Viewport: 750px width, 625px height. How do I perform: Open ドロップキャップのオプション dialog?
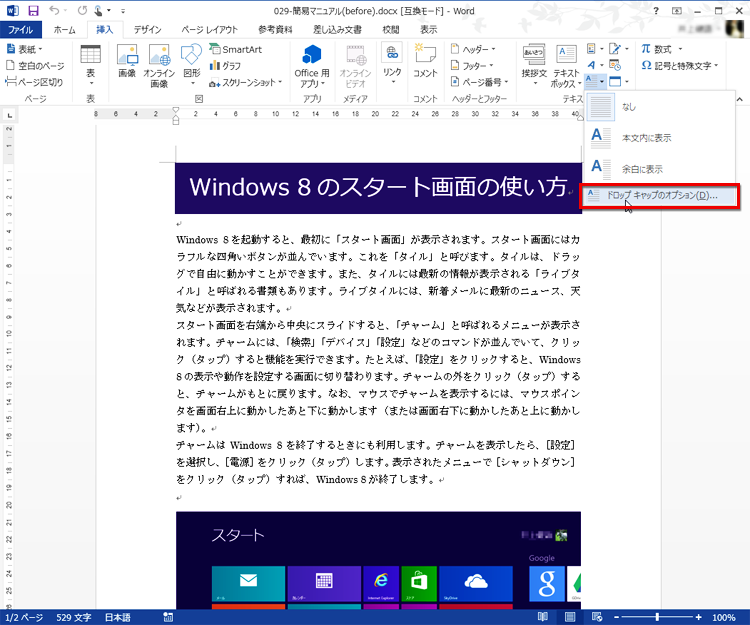[x=660, y=196]
